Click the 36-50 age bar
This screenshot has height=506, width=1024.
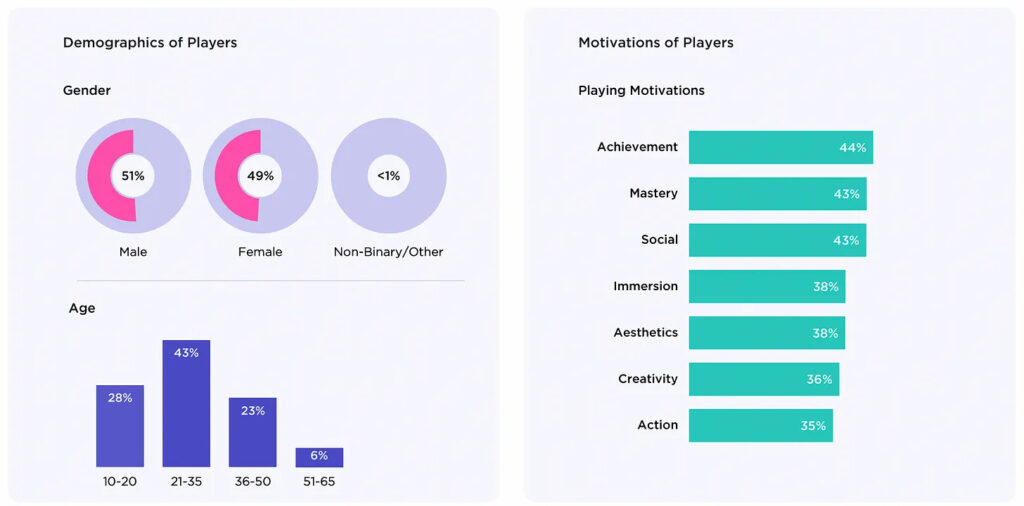252,432
